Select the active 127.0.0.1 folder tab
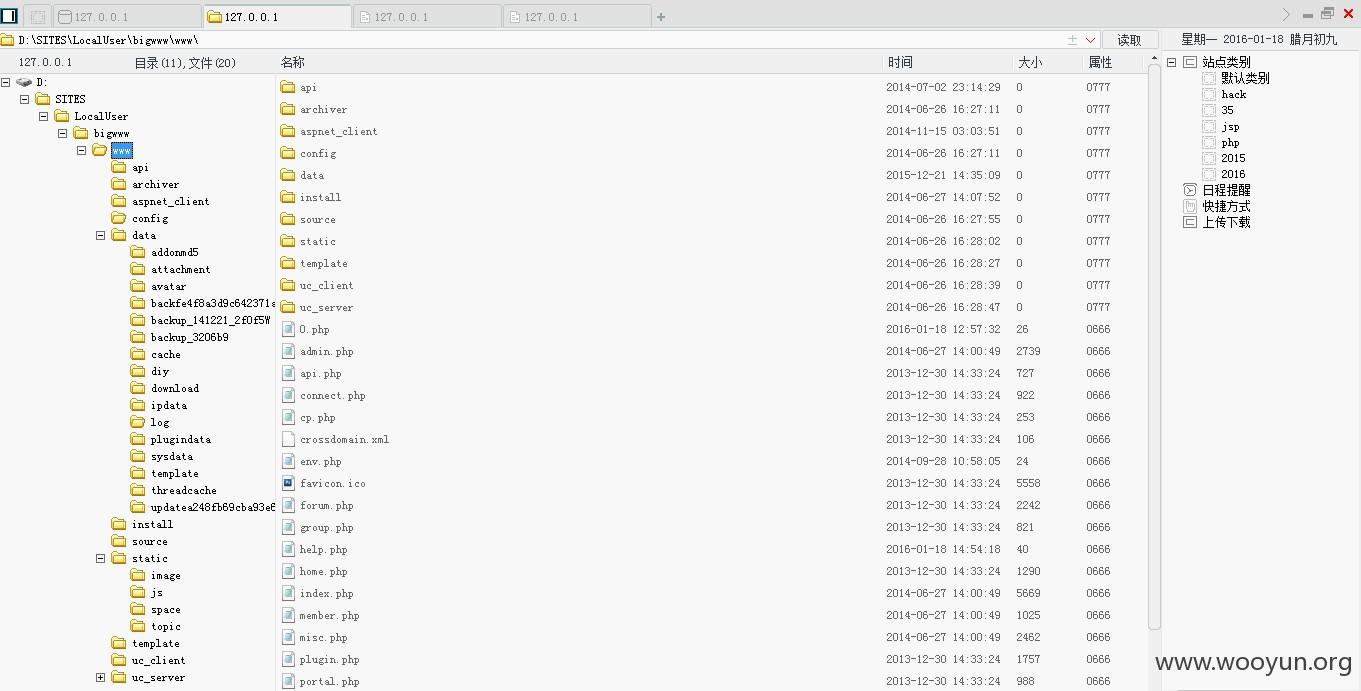 pos(277,17)
